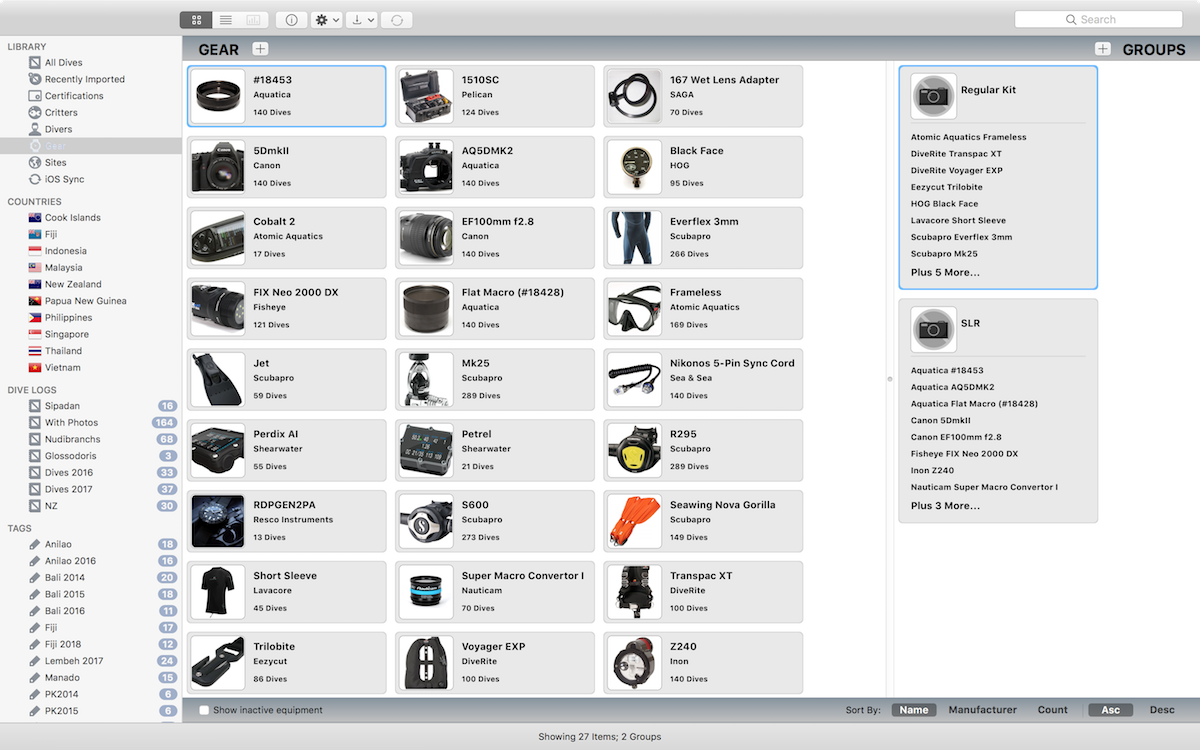Sort gear by Manufacturer
This screenshot has height=750, width=1200.
coord(982,710)
